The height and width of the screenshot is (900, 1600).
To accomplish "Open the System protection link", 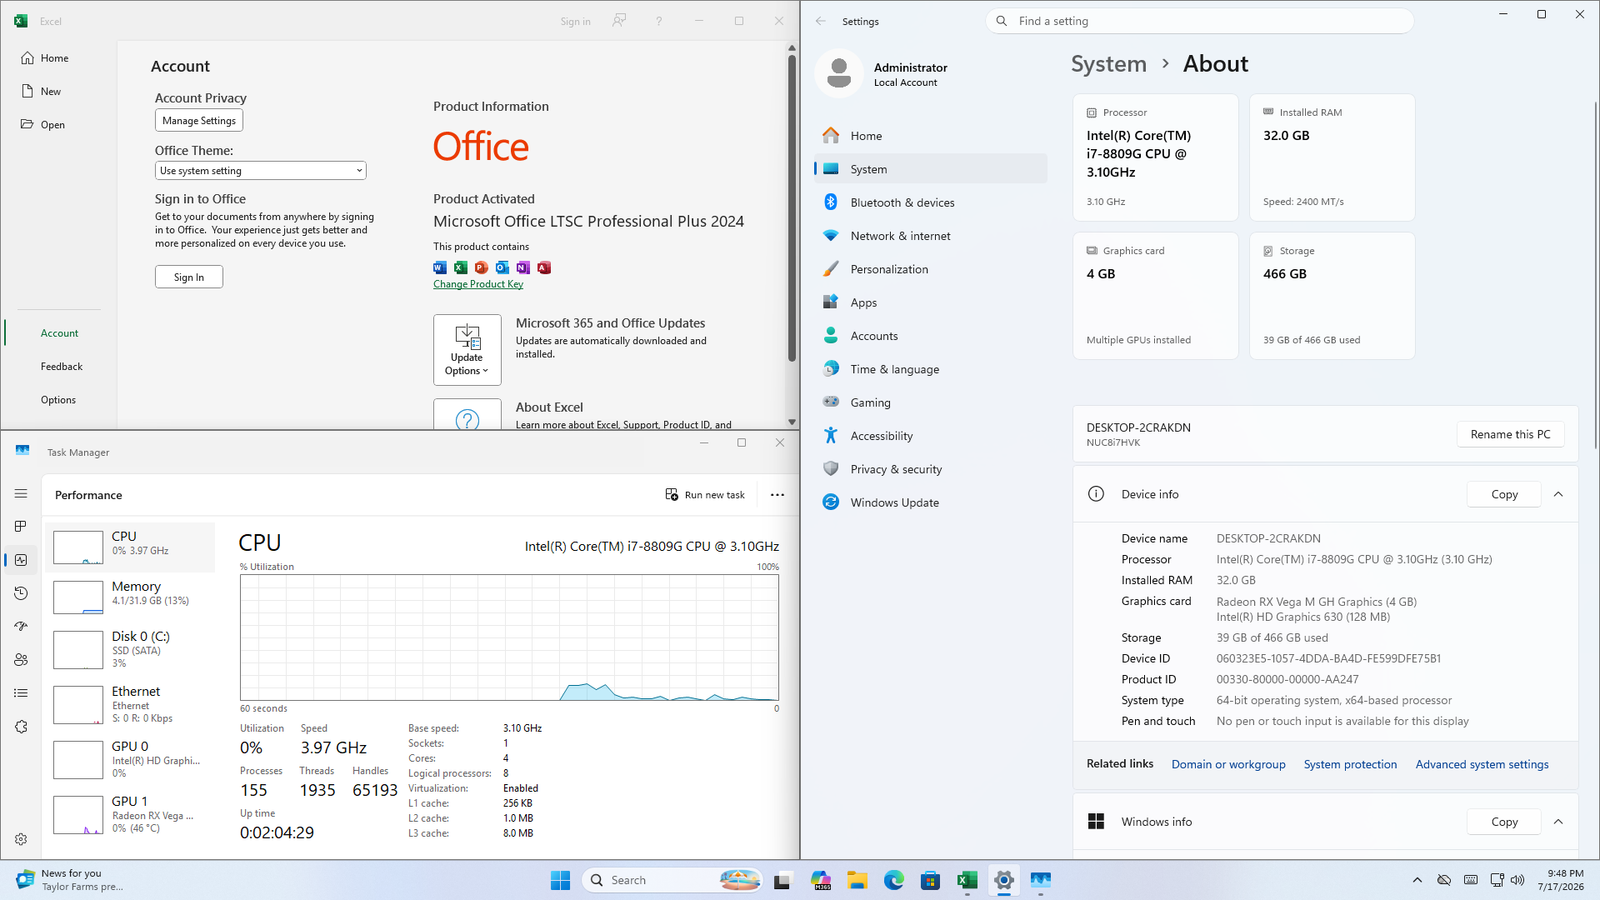I will tap(1350, 765).
